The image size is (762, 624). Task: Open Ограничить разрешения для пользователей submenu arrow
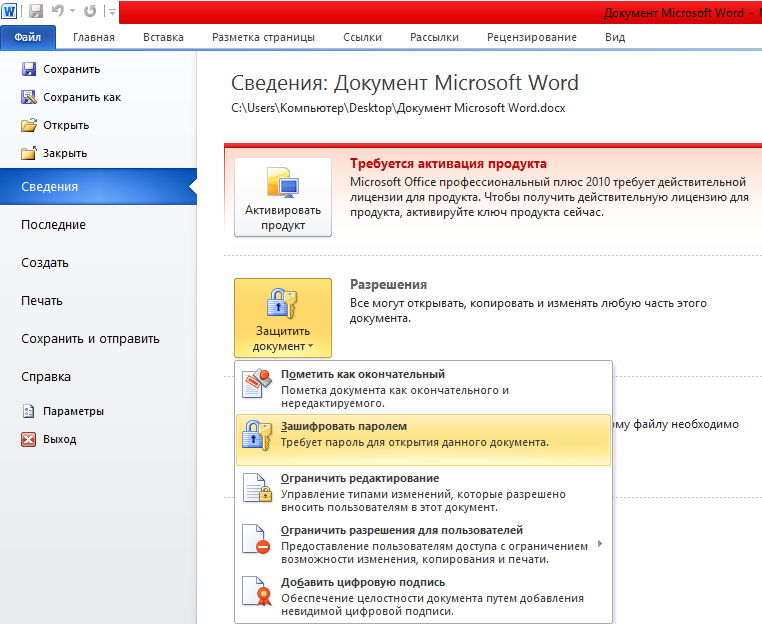click(599, 543)
